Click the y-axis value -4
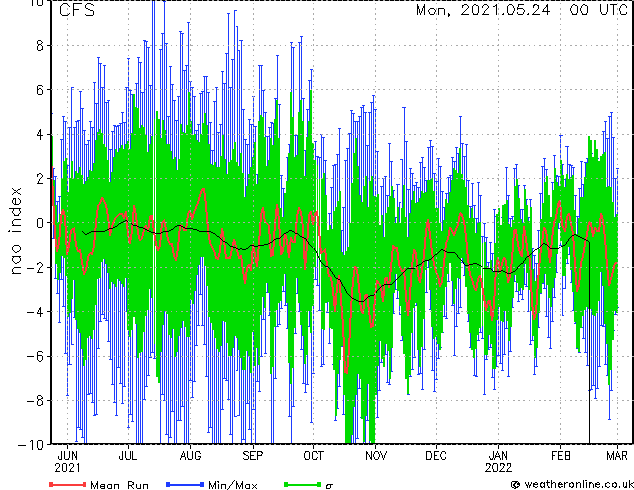 (x=35, y=312)
